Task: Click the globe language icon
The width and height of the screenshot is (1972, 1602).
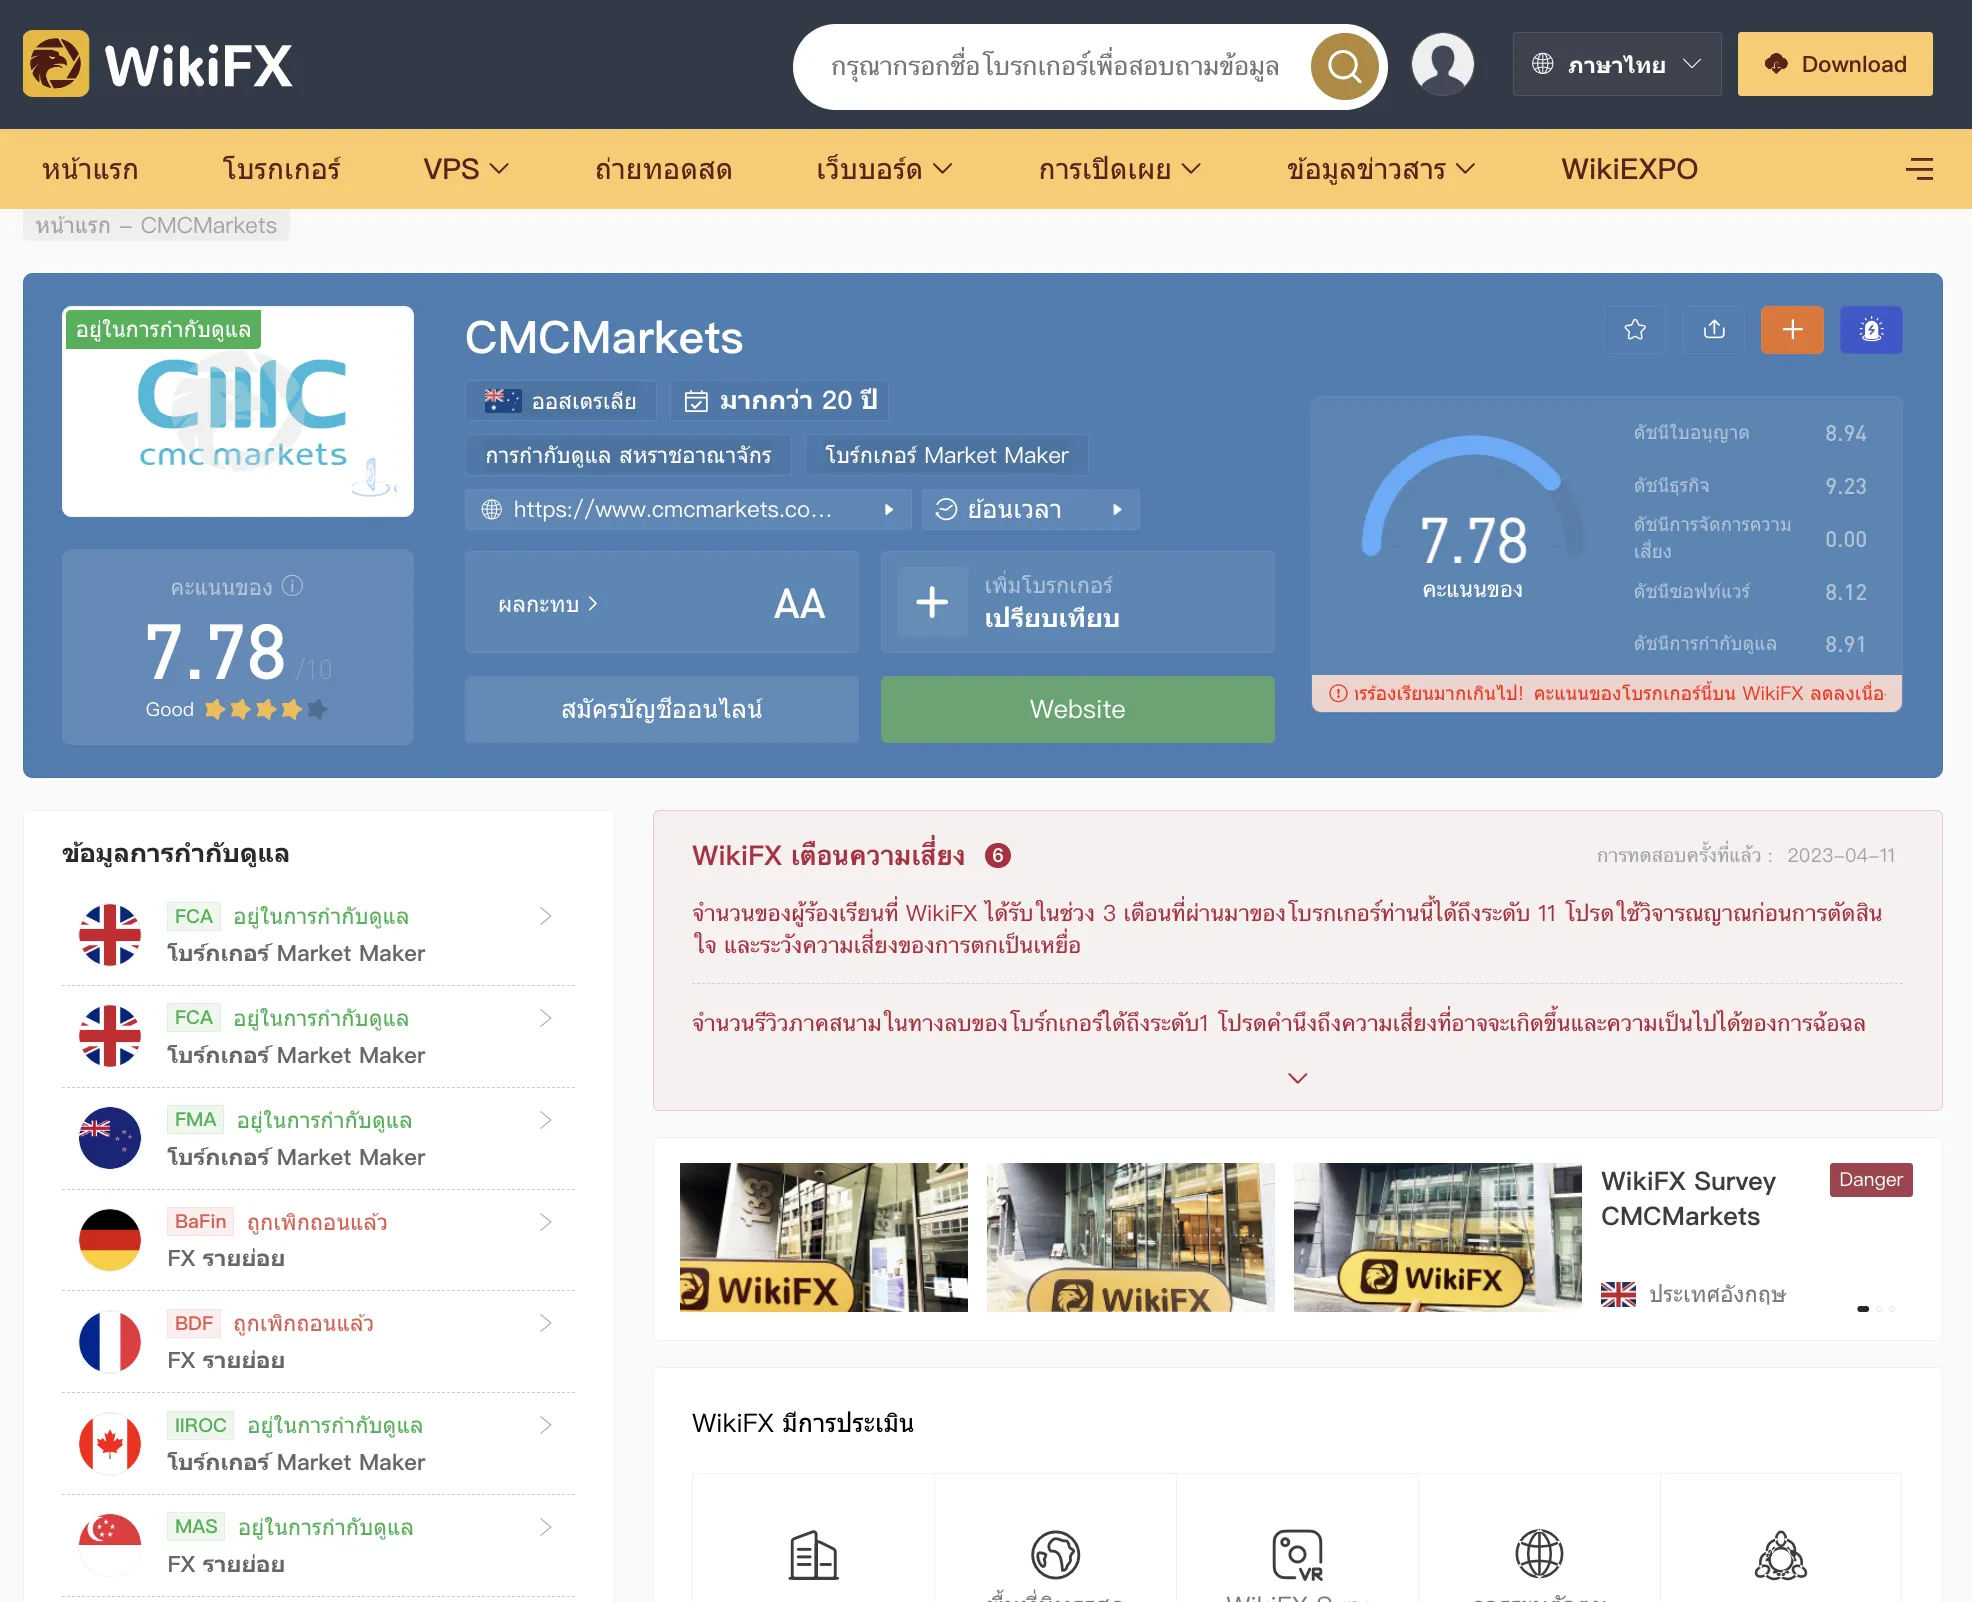Action: [1542, 64]
